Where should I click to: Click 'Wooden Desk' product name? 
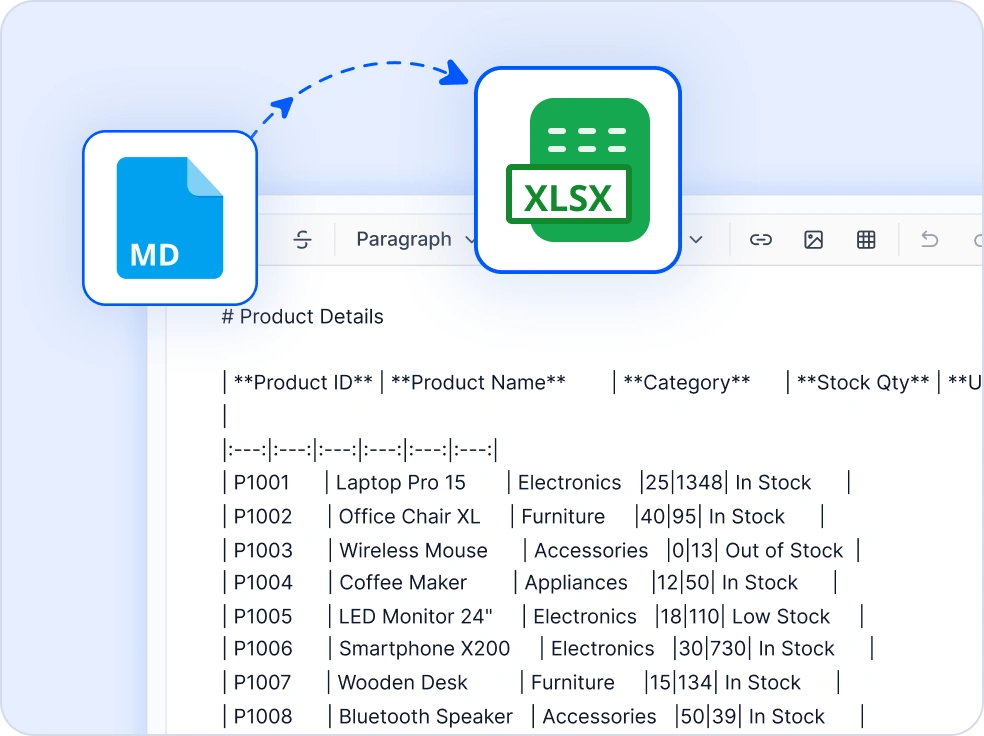click(402, 682)
